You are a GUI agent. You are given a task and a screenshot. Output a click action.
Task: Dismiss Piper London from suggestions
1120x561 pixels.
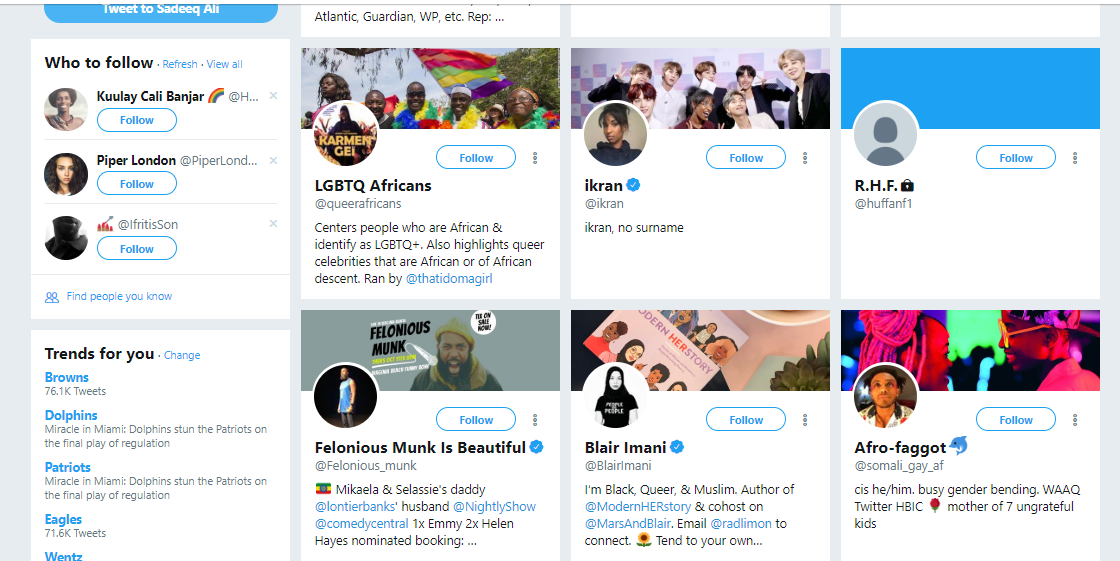click(x=274, y=160)
